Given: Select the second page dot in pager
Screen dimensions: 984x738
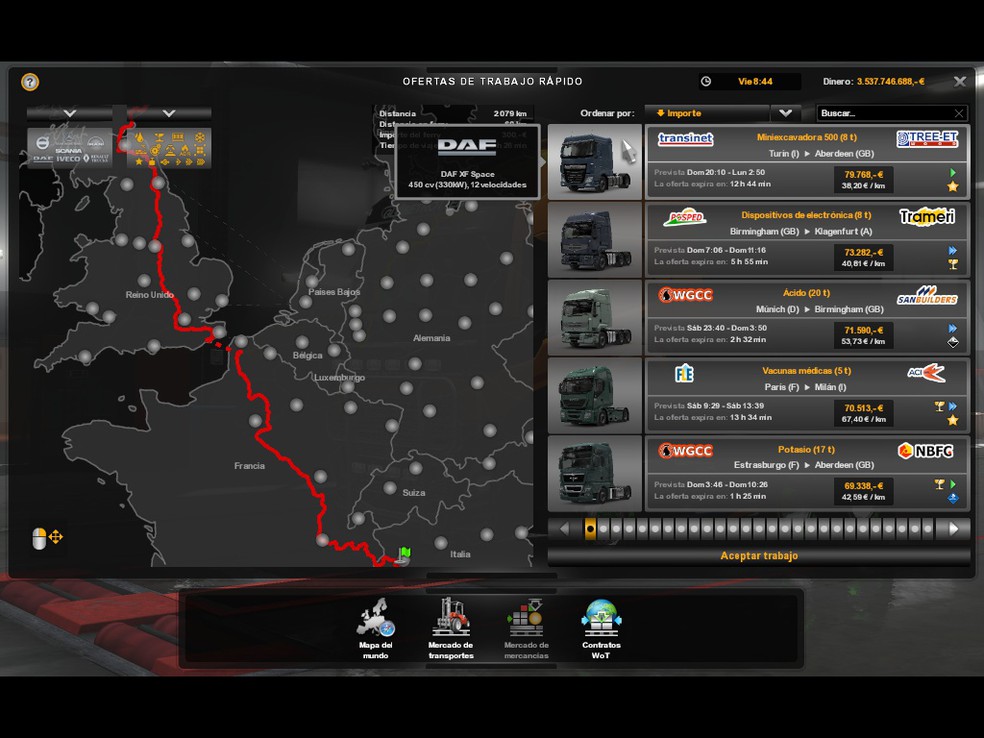Looking at the screenshot, I should pyautogui.click(x=604, y=529).
